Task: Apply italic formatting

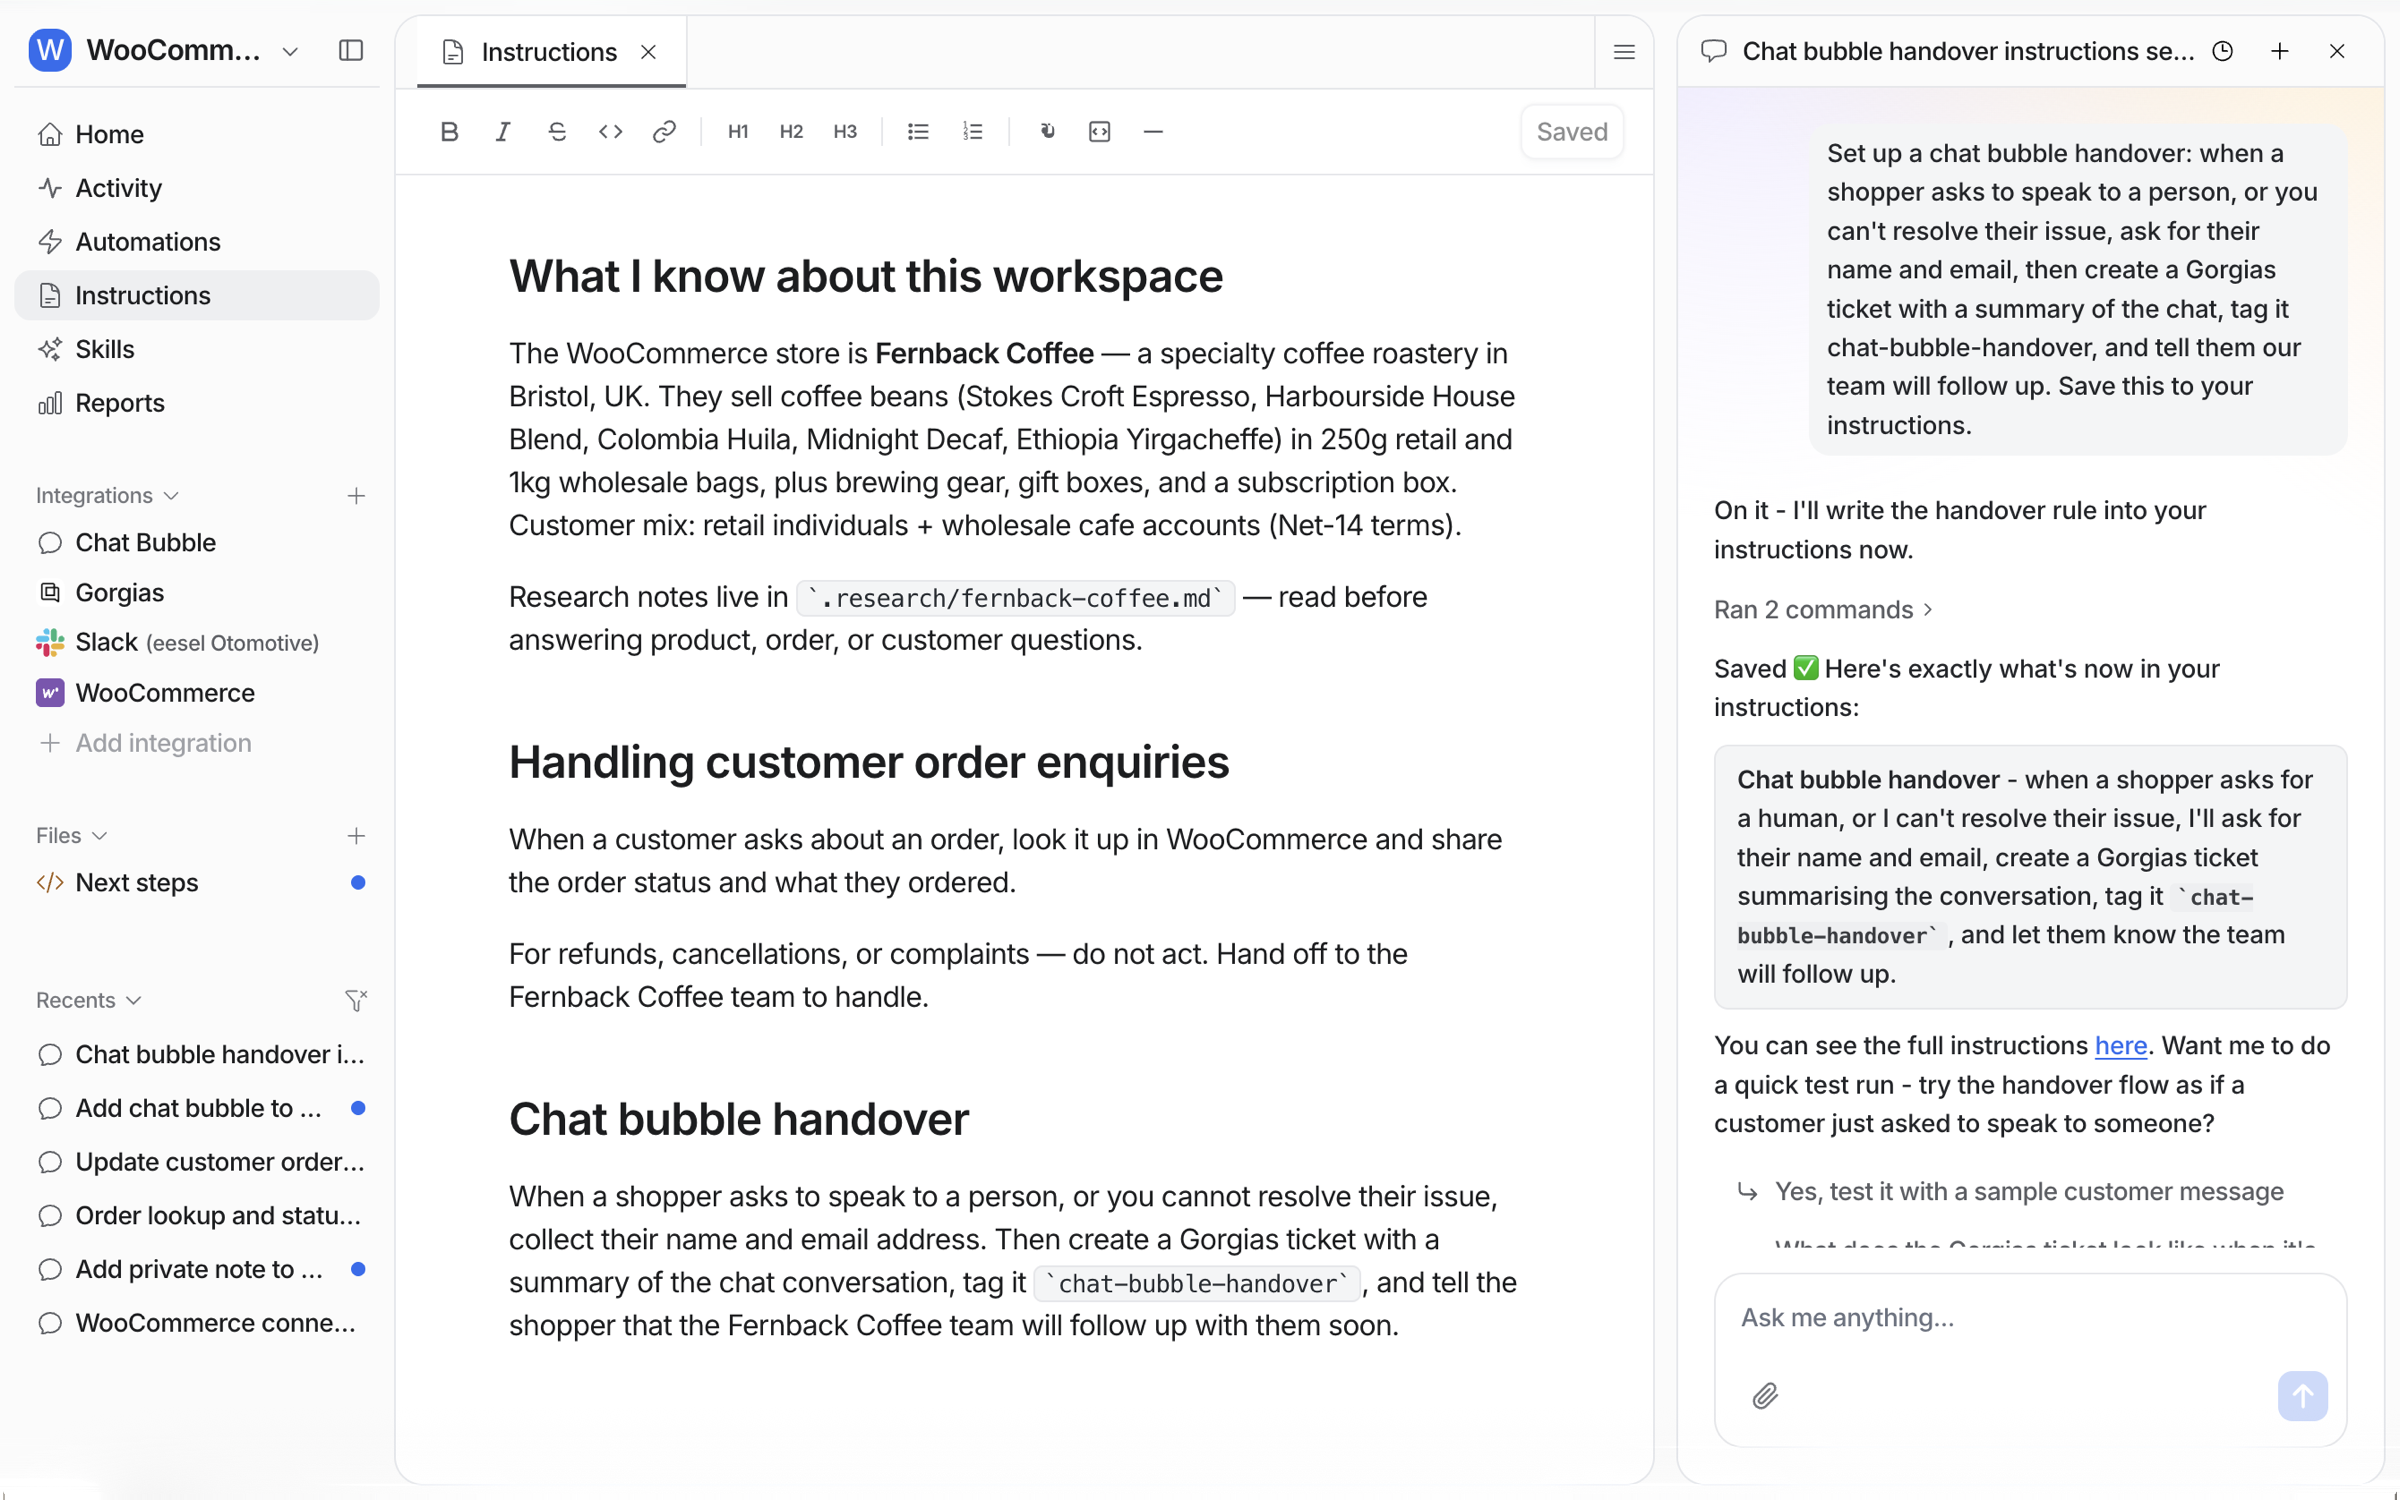Action: point(503,131)
